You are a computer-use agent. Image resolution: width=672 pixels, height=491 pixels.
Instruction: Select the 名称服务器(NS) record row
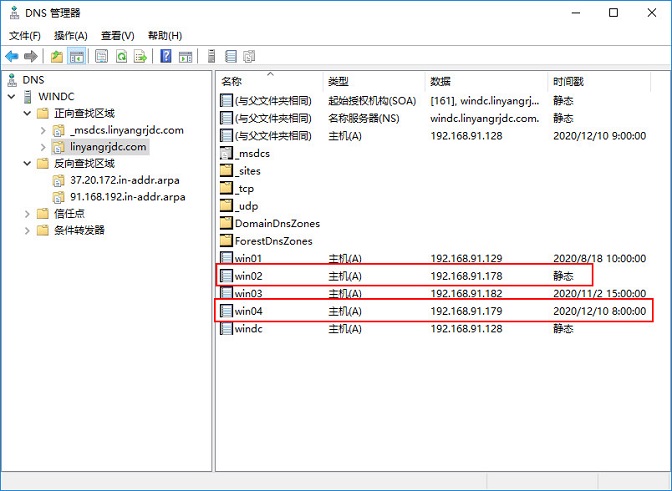[433, 118]
